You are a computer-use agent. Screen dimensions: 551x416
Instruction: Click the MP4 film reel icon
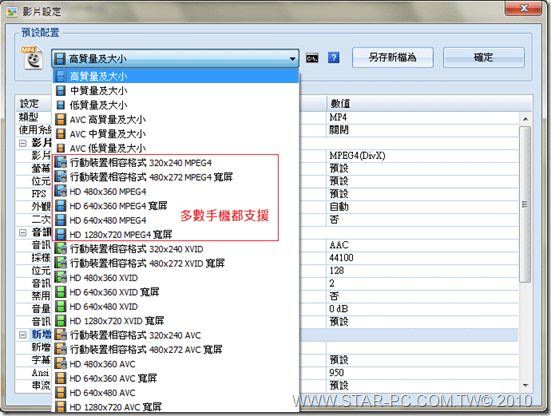[x=32, y=58]
